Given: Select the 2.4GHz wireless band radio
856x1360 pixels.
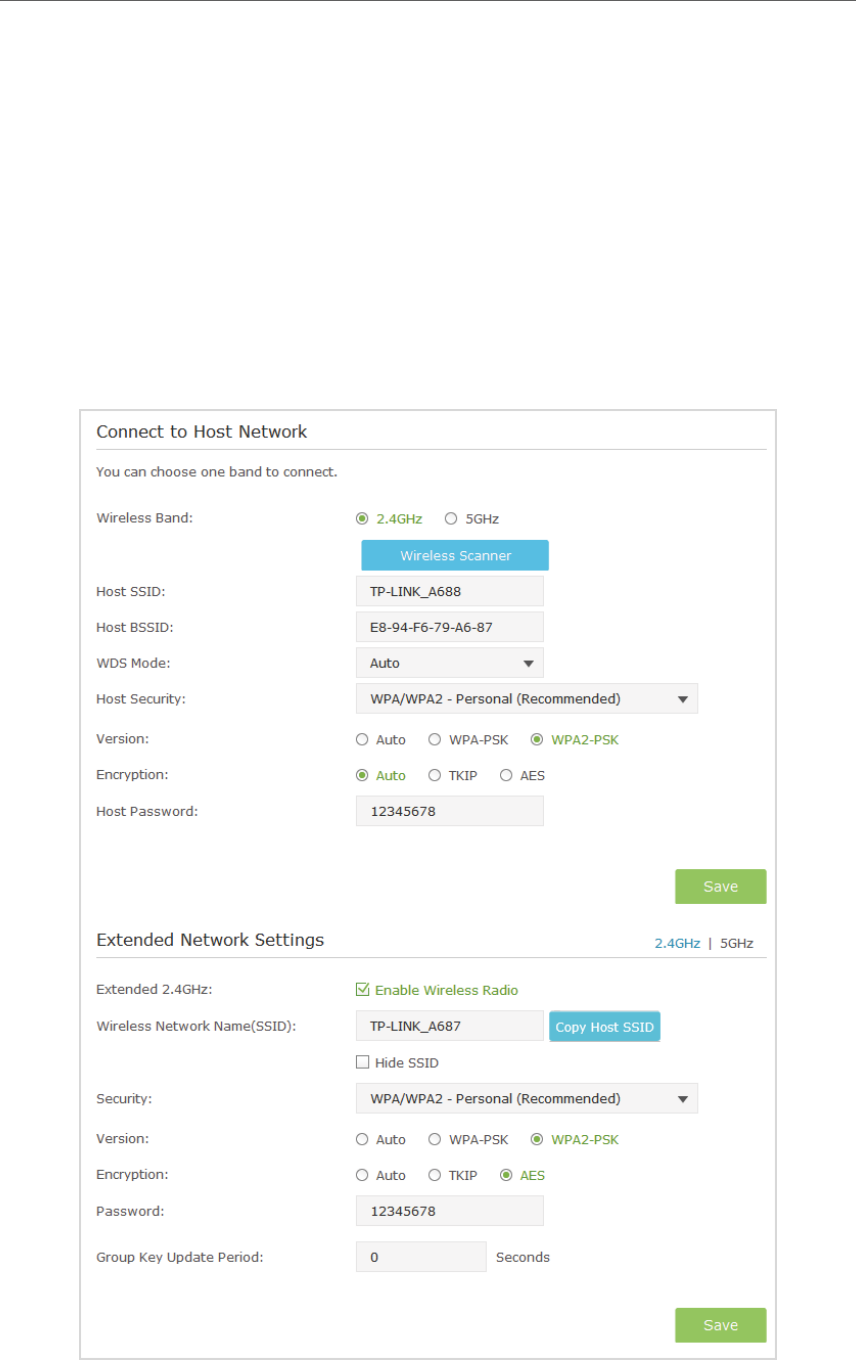Looking at the screenshot, I should tap(362, 519).
